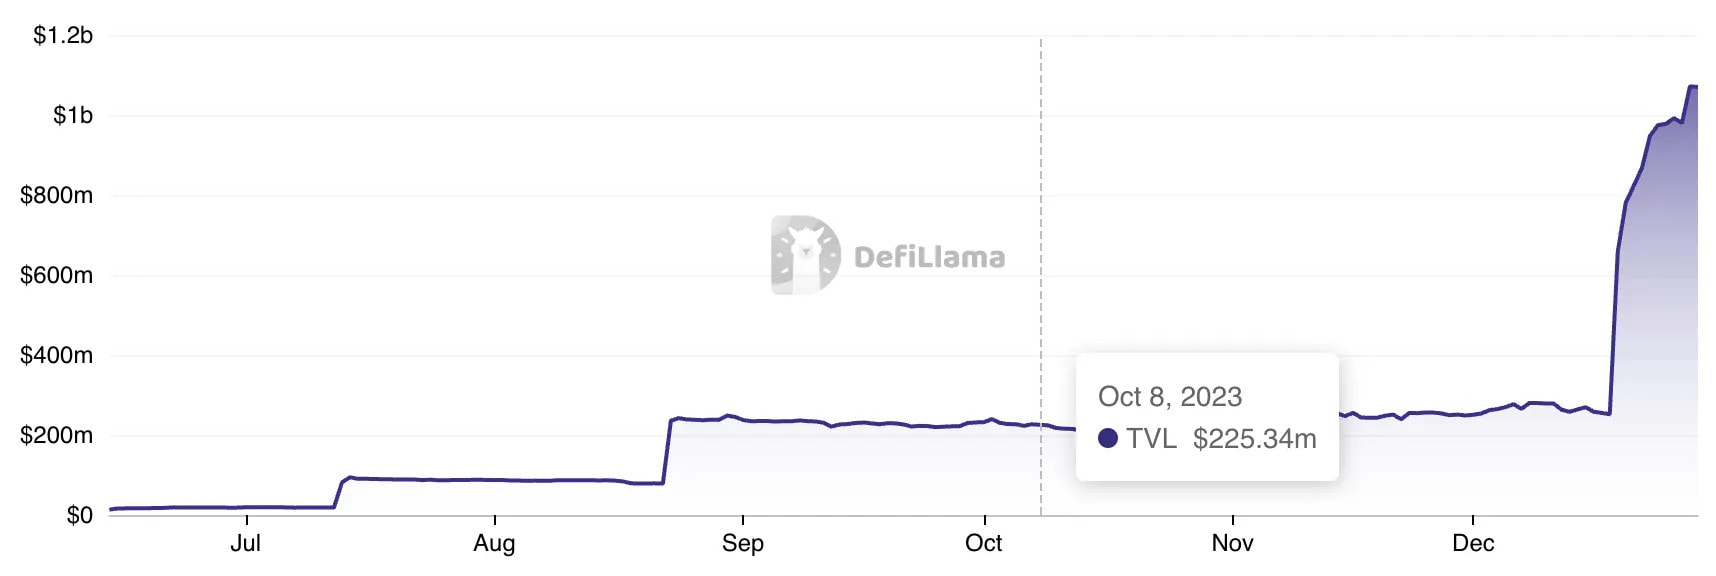Select the Jul label on time axis

click(245, 543)
